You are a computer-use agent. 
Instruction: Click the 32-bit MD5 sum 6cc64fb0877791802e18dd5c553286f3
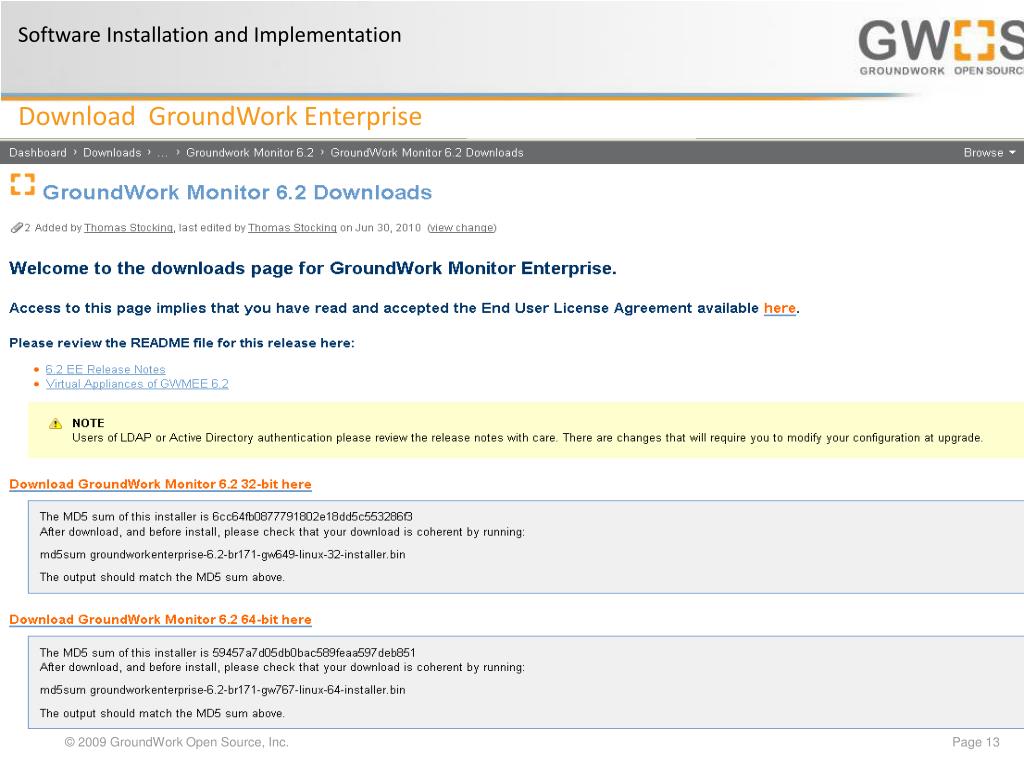click(x=312, y=516)
